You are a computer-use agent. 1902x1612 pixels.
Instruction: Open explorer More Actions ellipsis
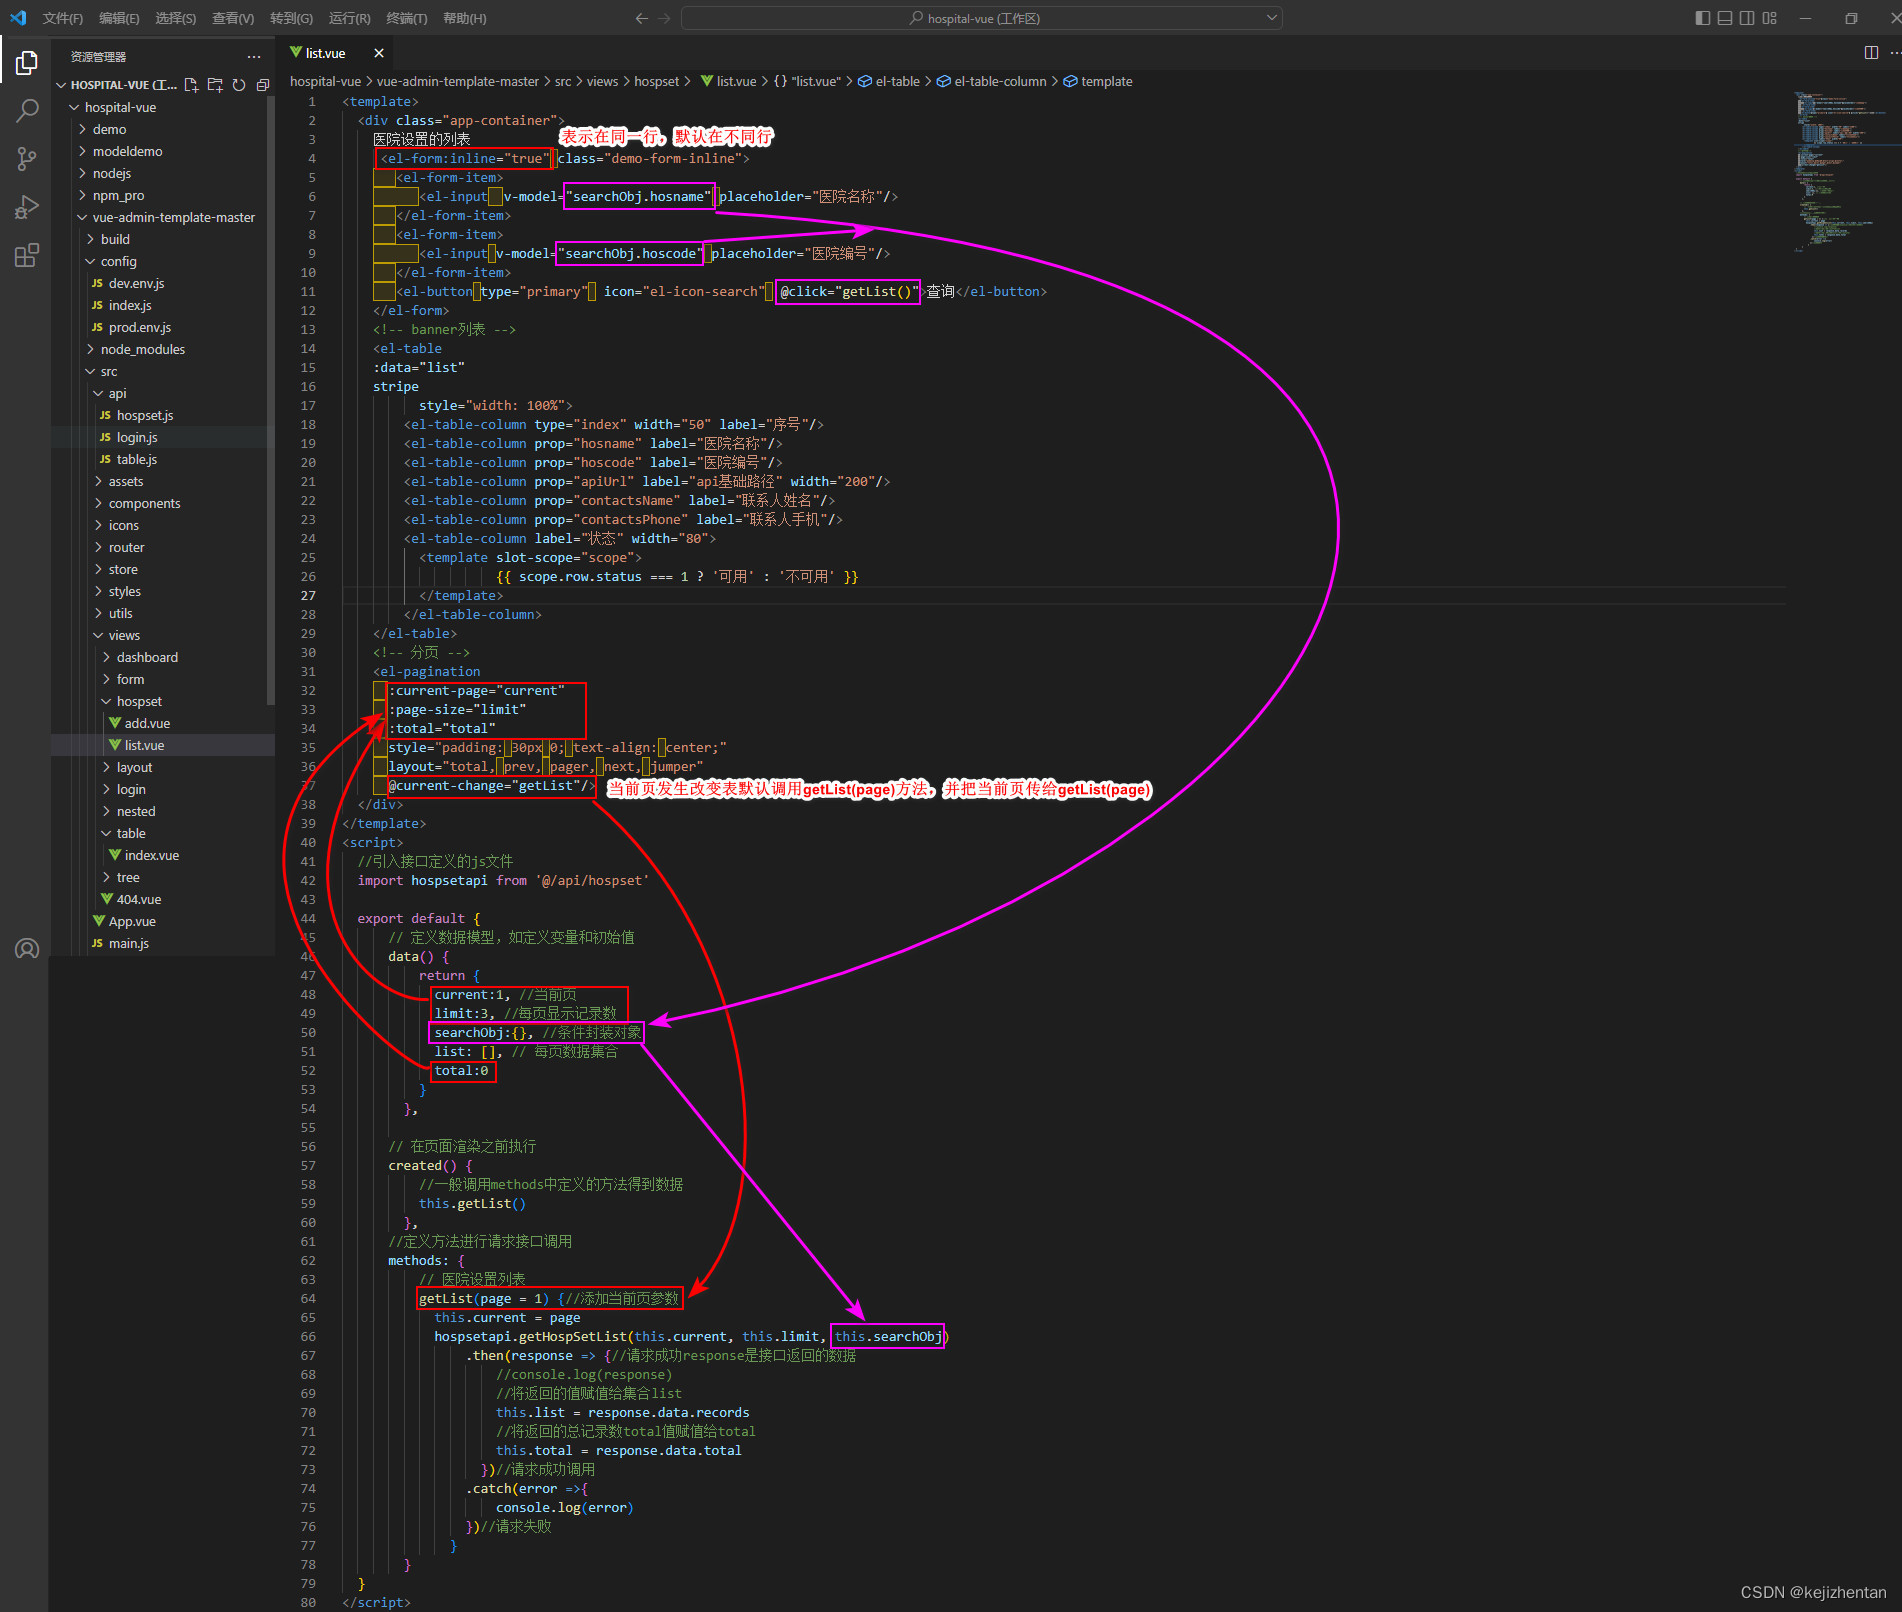(x=254, y=57)
